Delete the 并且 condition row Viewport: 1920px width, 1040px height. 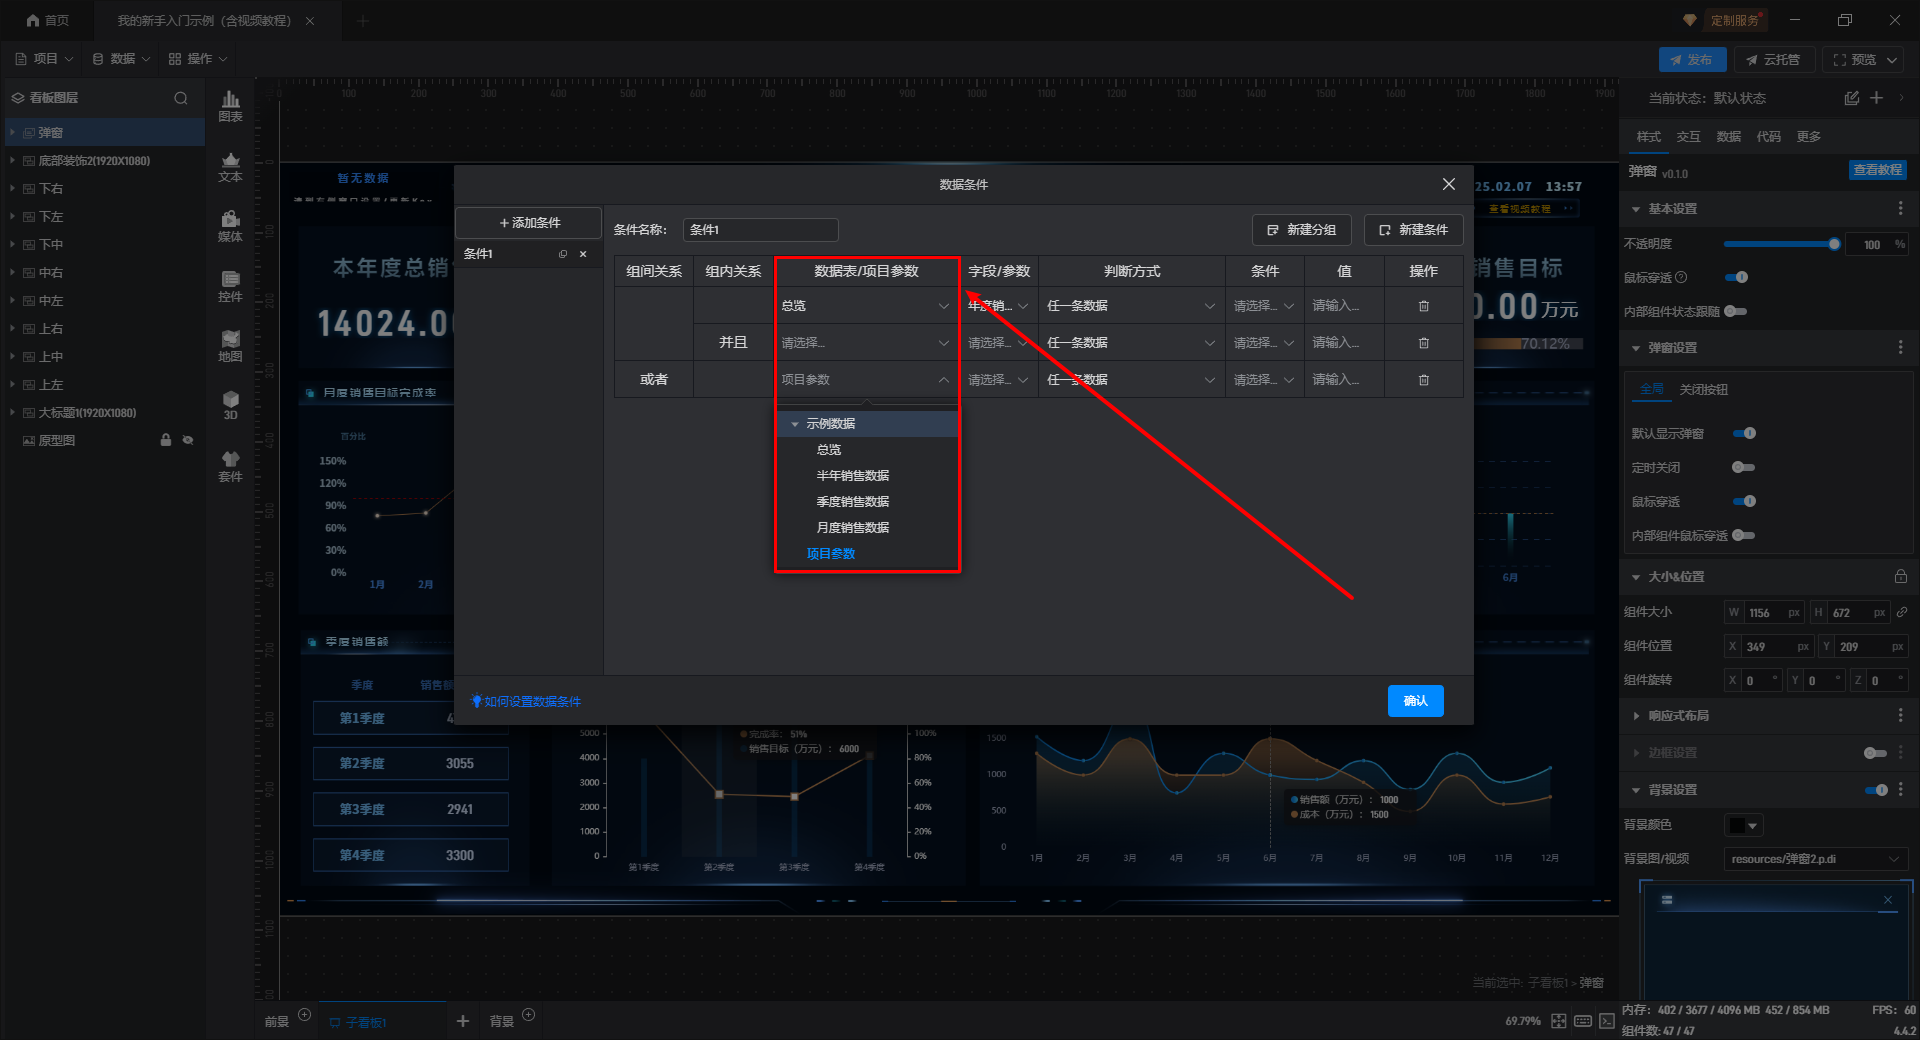(x=1424, y=343)
